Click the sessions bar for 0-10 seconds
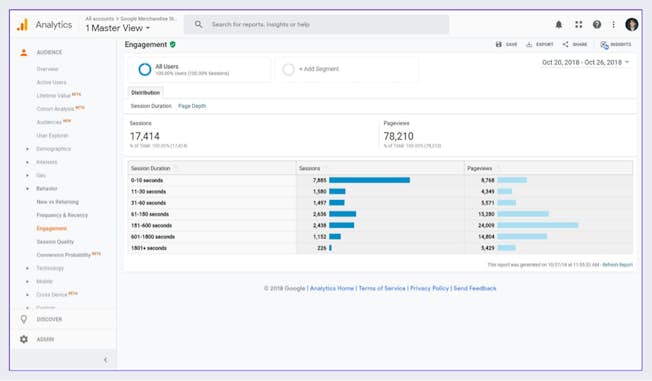Screen dimensions: 652x381 (x=370, y=180)
